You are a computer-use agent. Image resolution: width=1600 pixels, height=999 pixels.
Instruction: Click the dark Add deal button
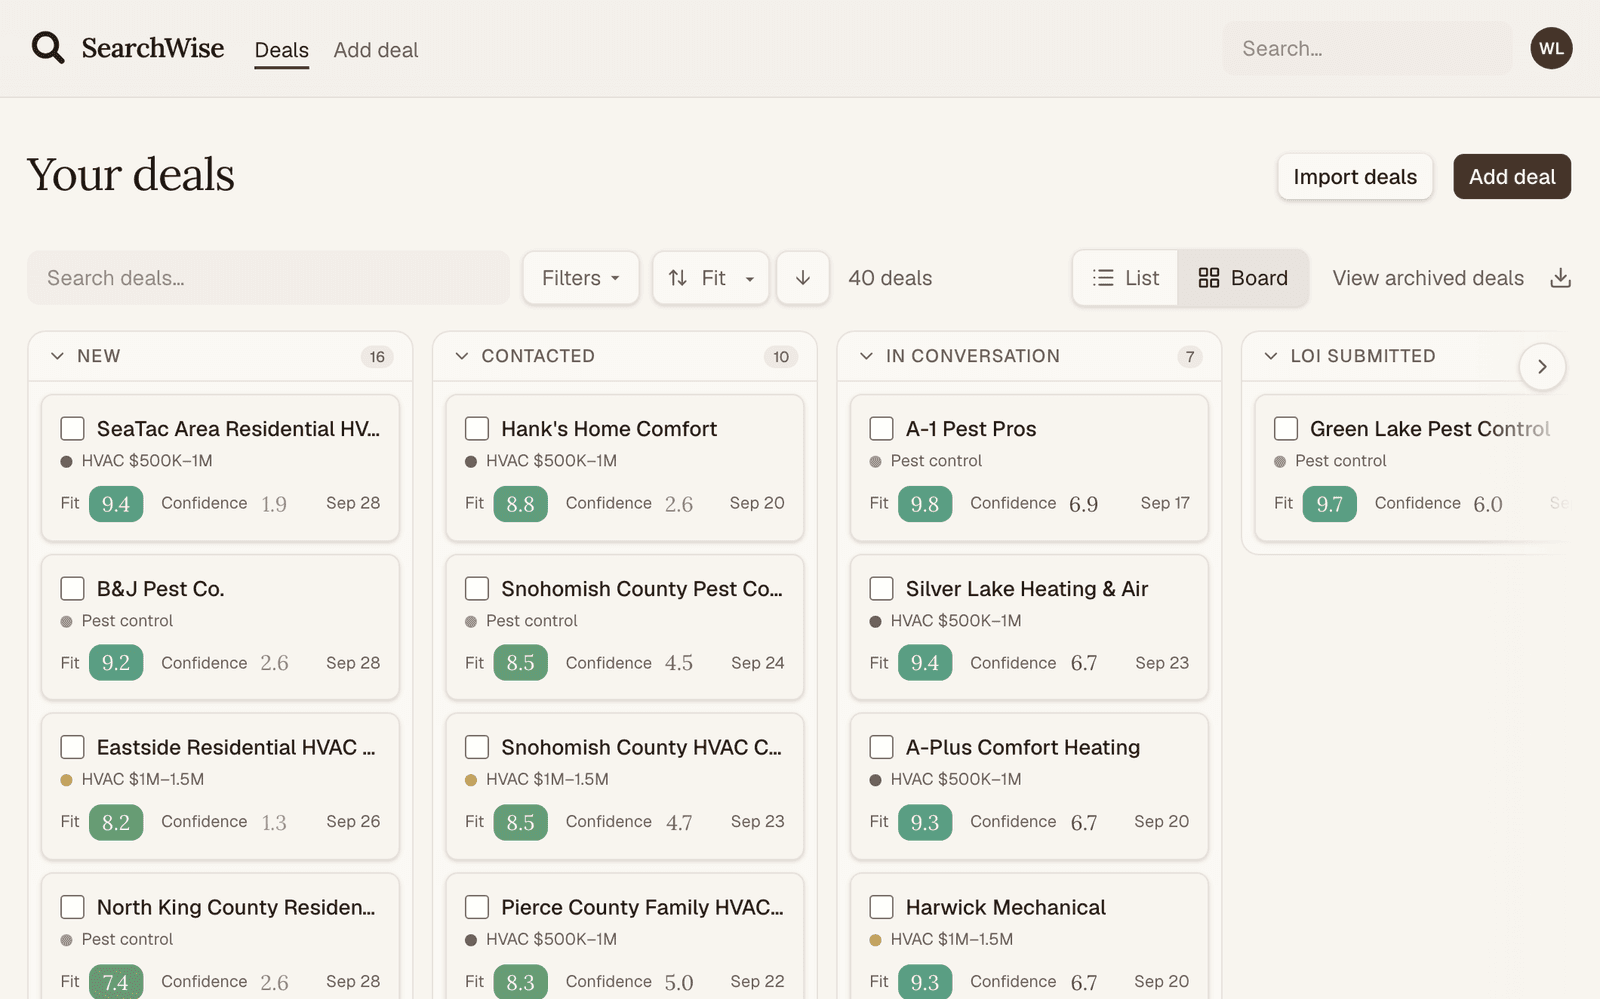pos(1512,177)
